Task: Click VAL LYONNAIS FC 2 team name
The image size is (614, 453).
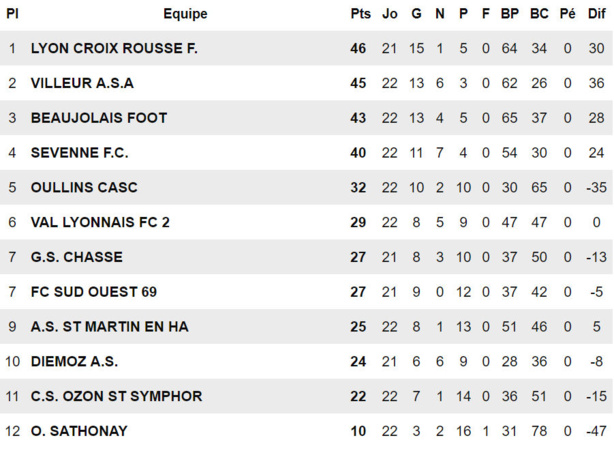Action: (x=100, y=222)
